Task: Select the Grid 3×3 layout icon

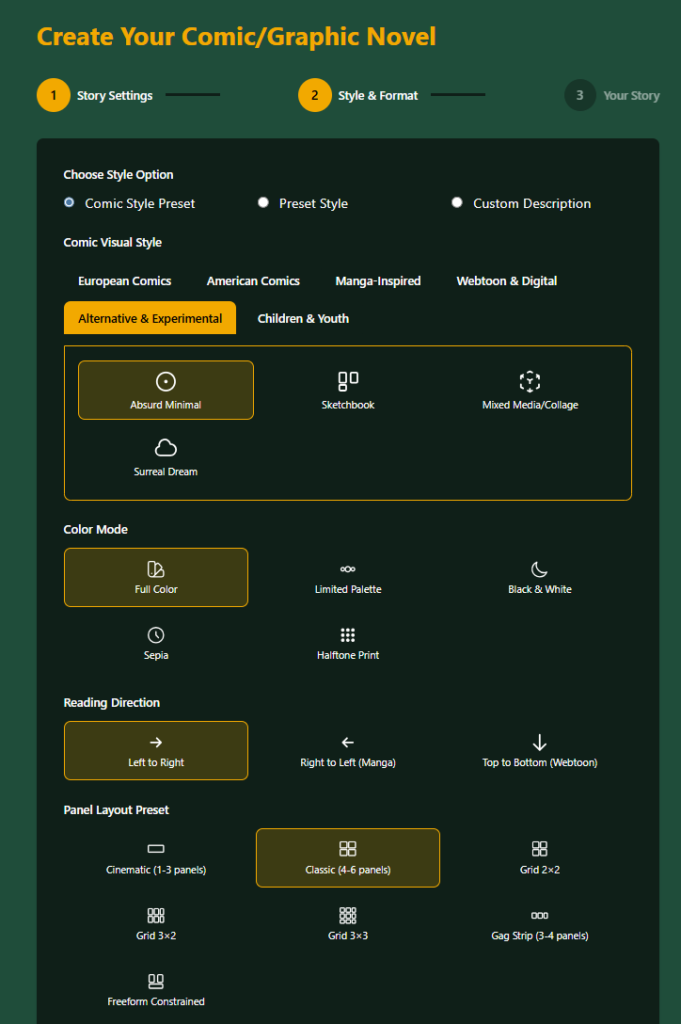Action: click(348, 915)
